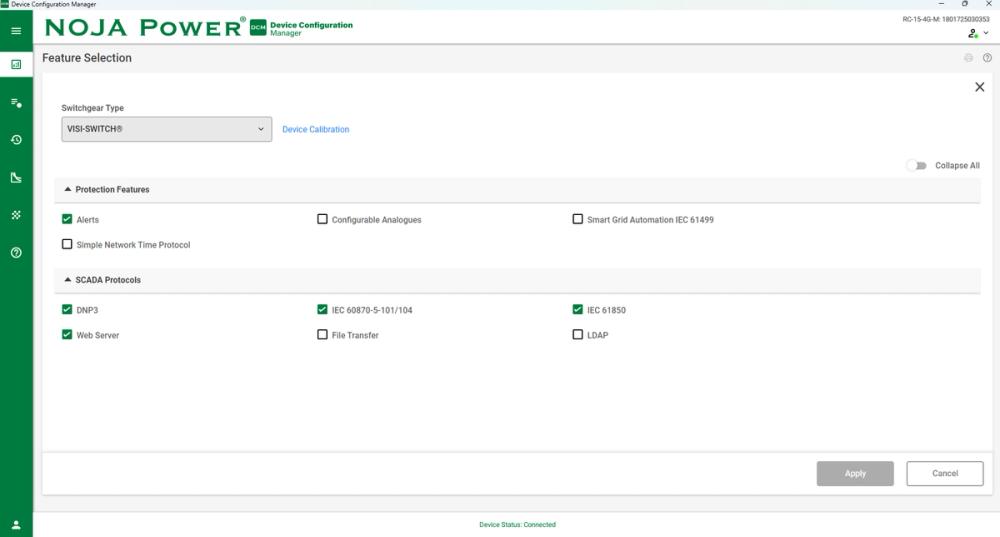Collapse the Protection Features section

(68, 189)
